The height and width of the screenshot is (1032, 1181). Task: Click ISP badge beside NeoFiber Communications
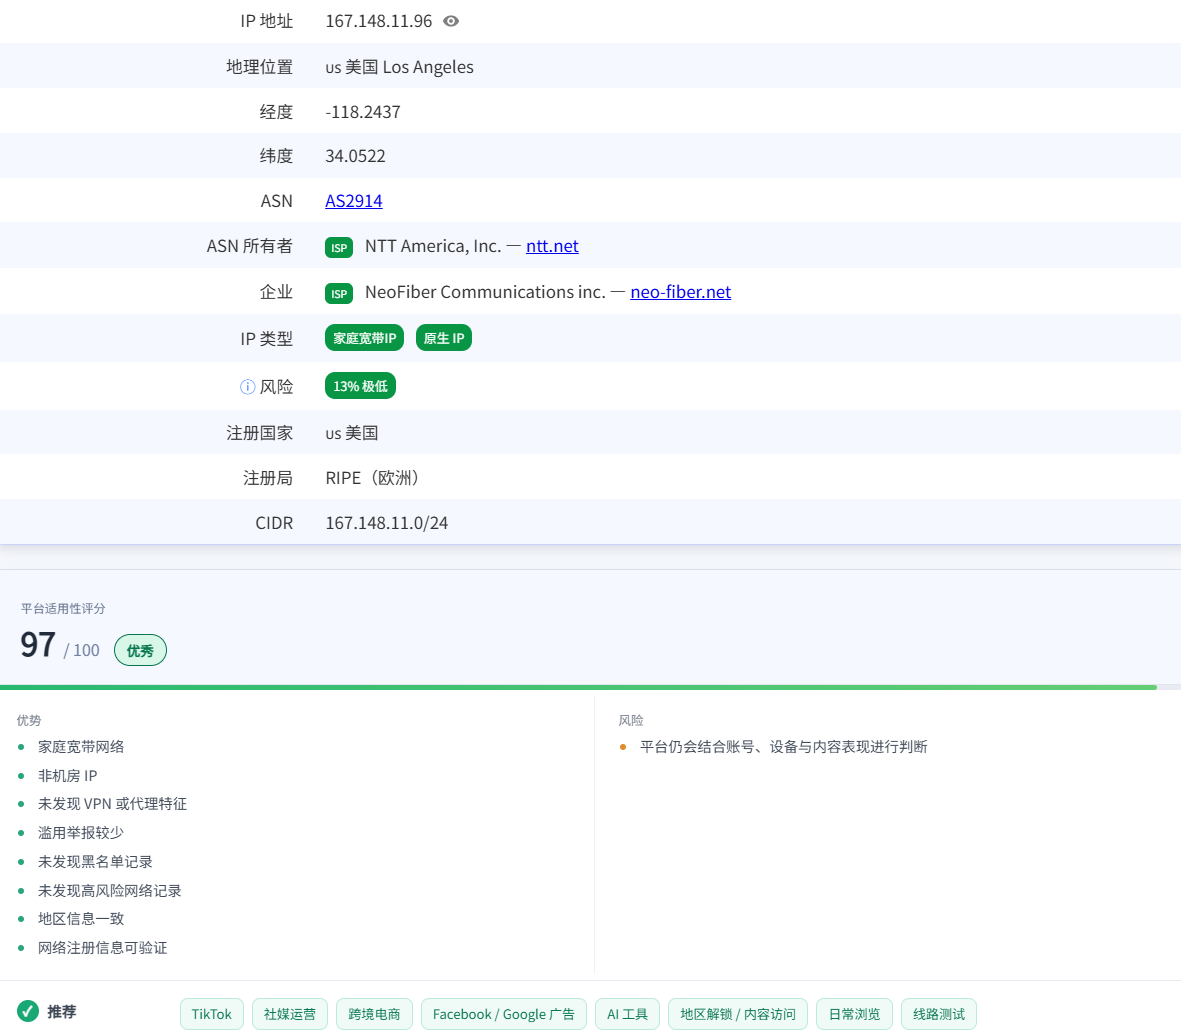(x=339, y=293)
